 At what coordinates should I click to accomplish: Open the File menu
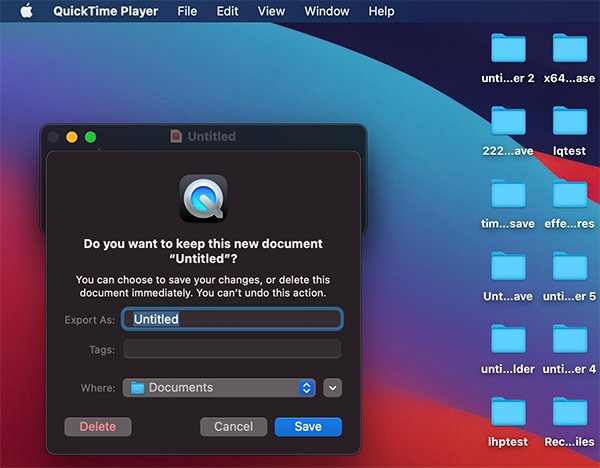tap(187, 11)
